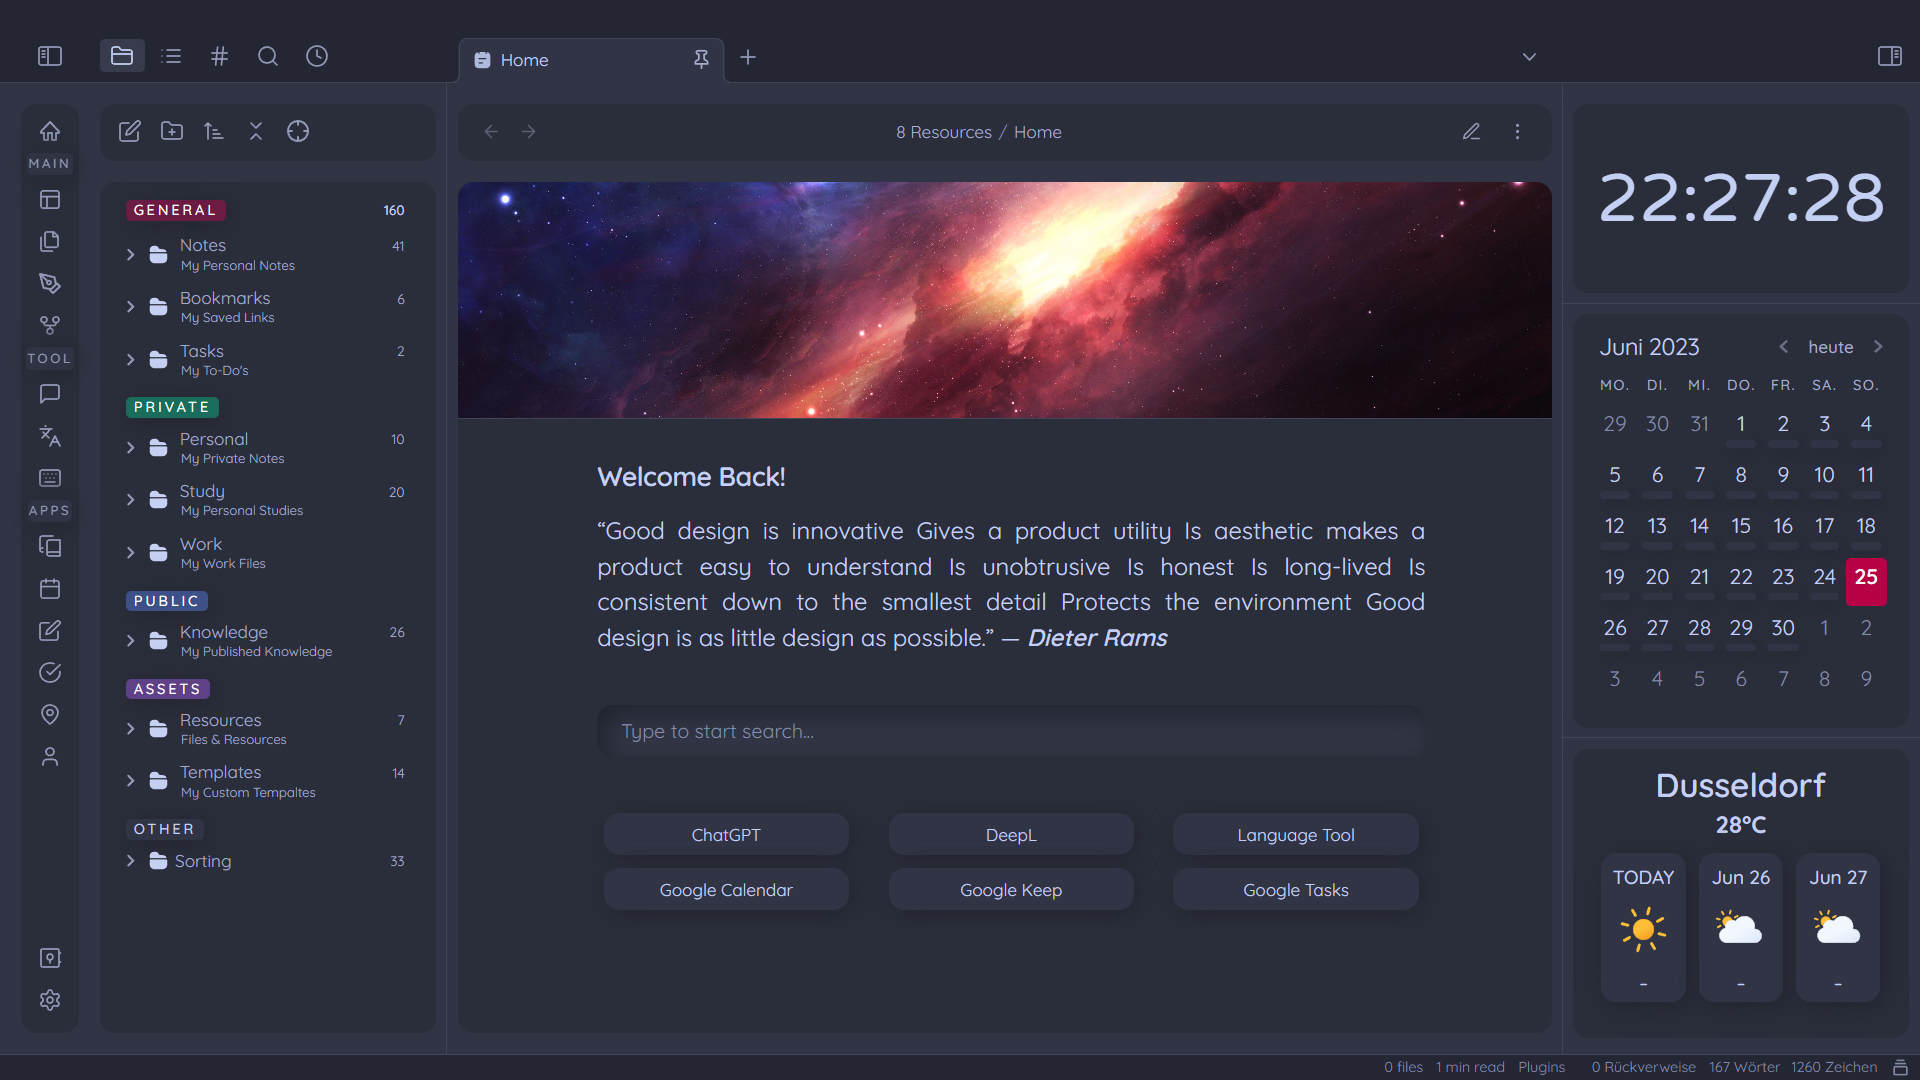1920x1080 pixels.
Task: Open the Calendar icon in the ribbon
Action: 49,589
